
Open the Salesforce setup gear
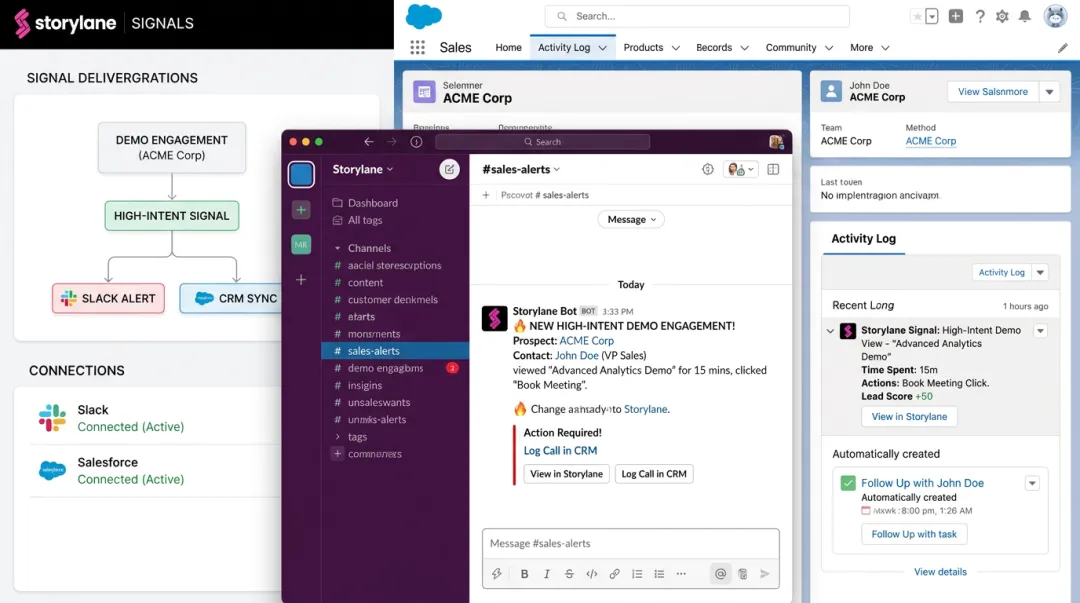coord(1002,16)
